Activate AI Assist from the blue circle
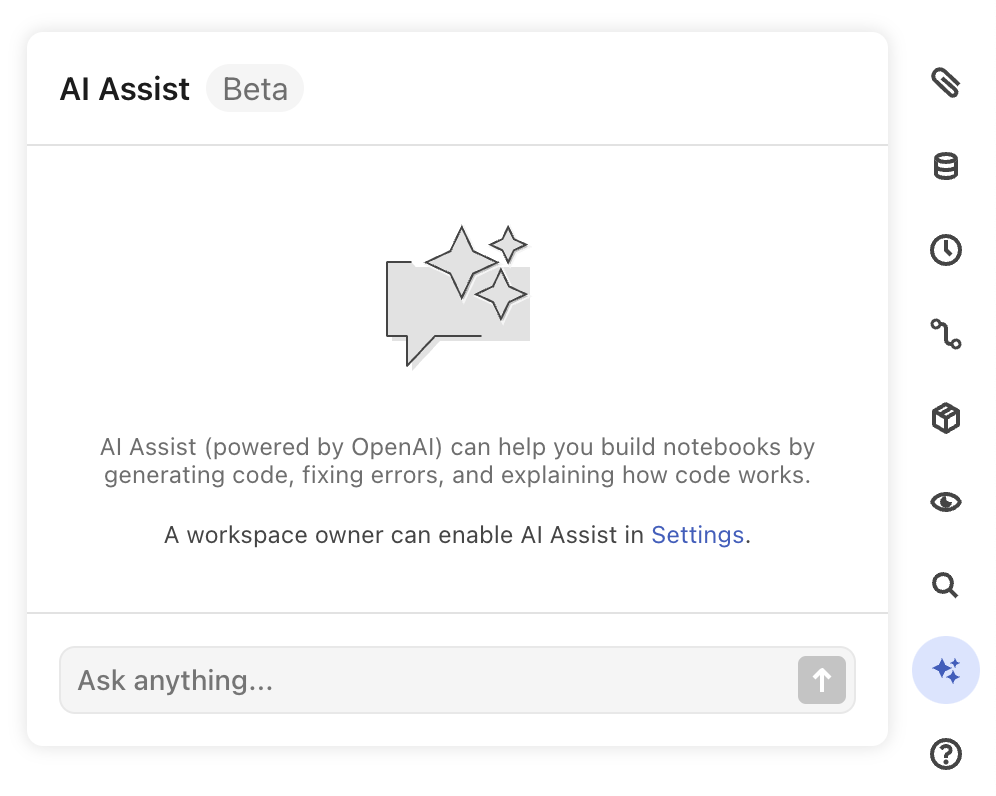 click(x=946, y=670)
